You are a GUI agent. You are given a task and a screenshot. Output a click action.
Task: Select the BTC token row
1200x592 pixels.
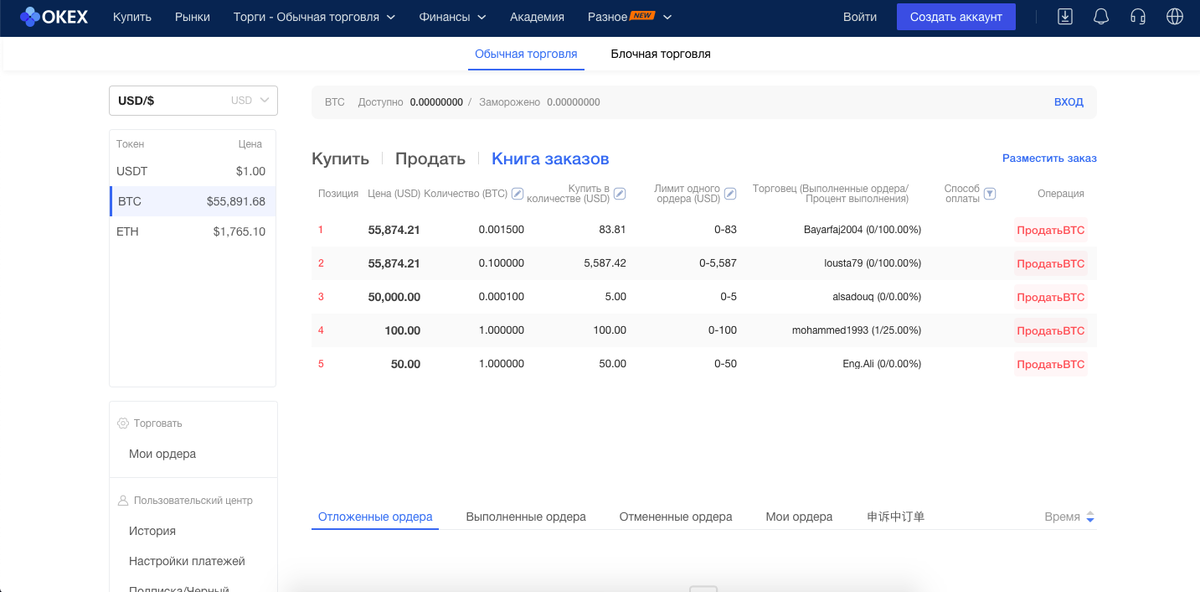click(x=193, y=201)
